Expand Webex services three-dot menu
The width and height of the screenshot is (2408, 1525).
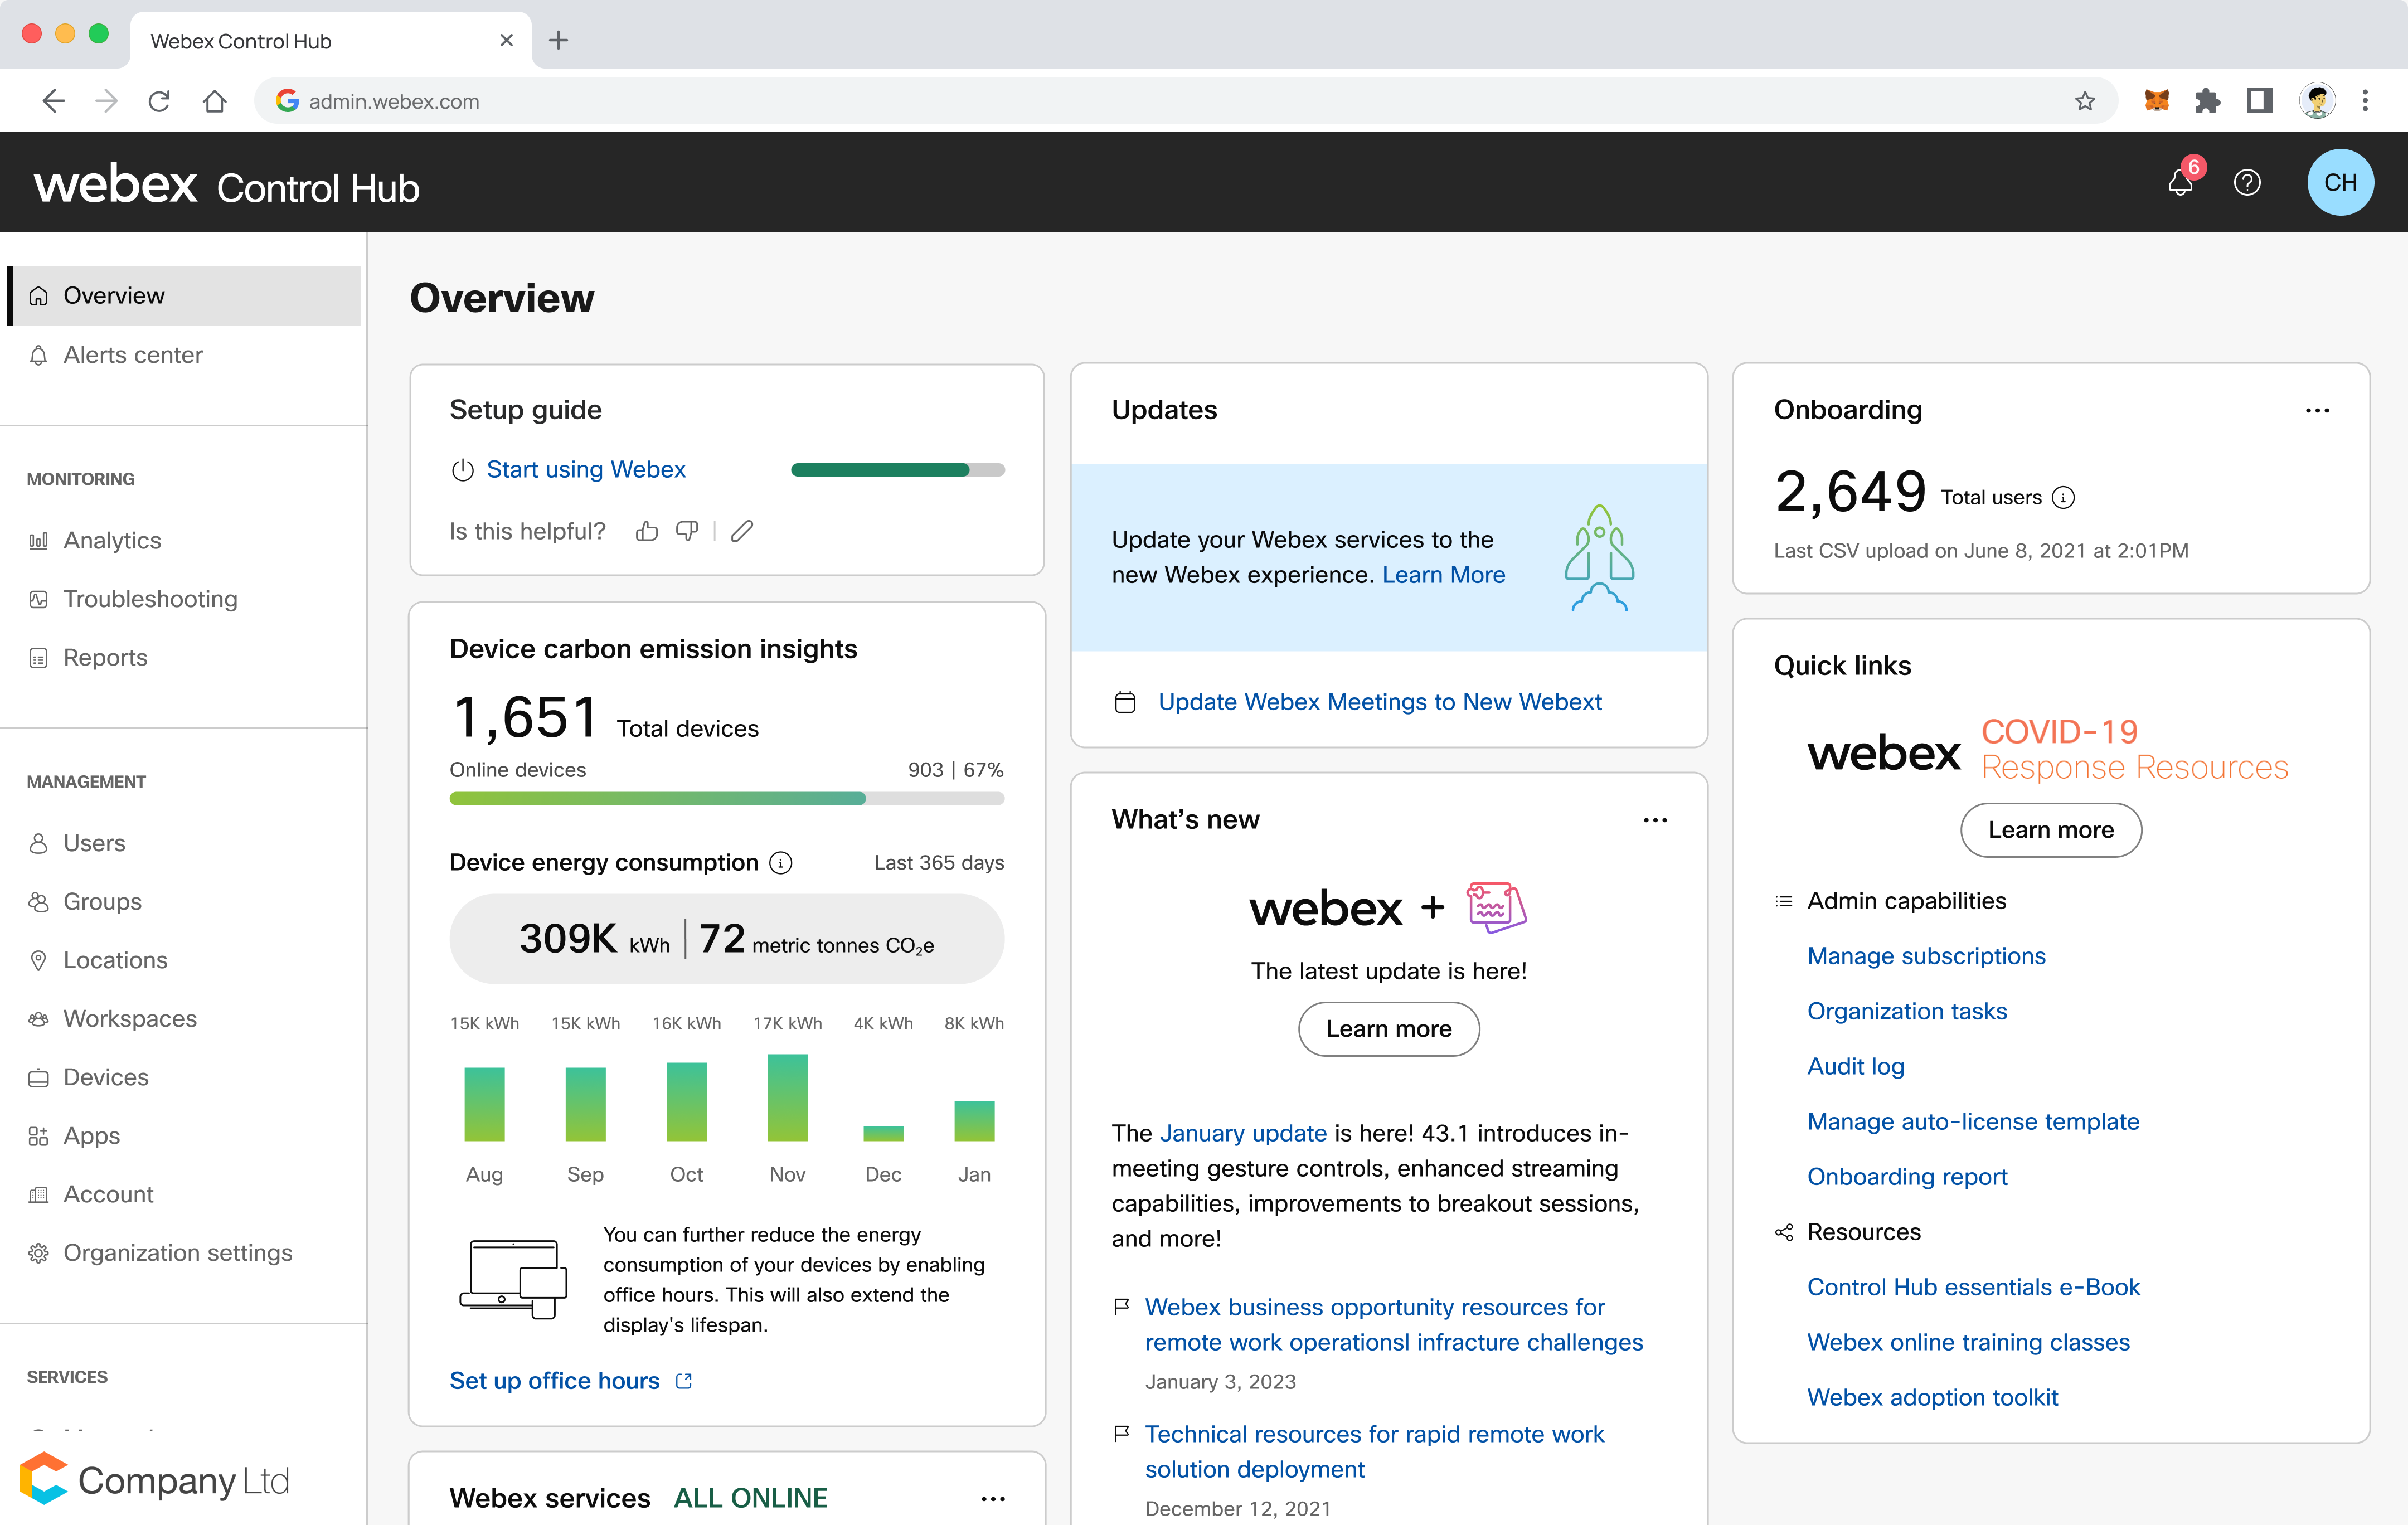click(993, 1498)
